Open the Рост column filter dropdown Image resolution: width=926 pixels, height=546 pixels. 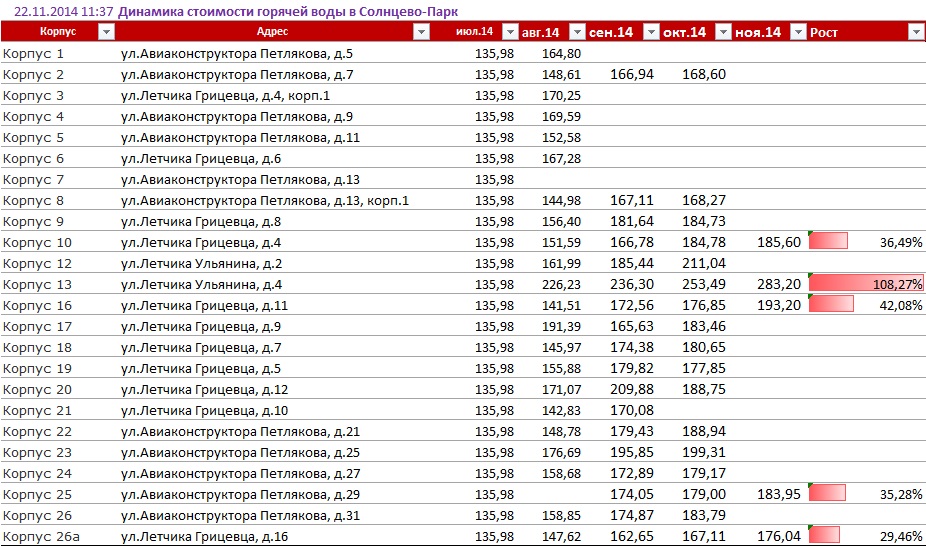tap(915, 32)
